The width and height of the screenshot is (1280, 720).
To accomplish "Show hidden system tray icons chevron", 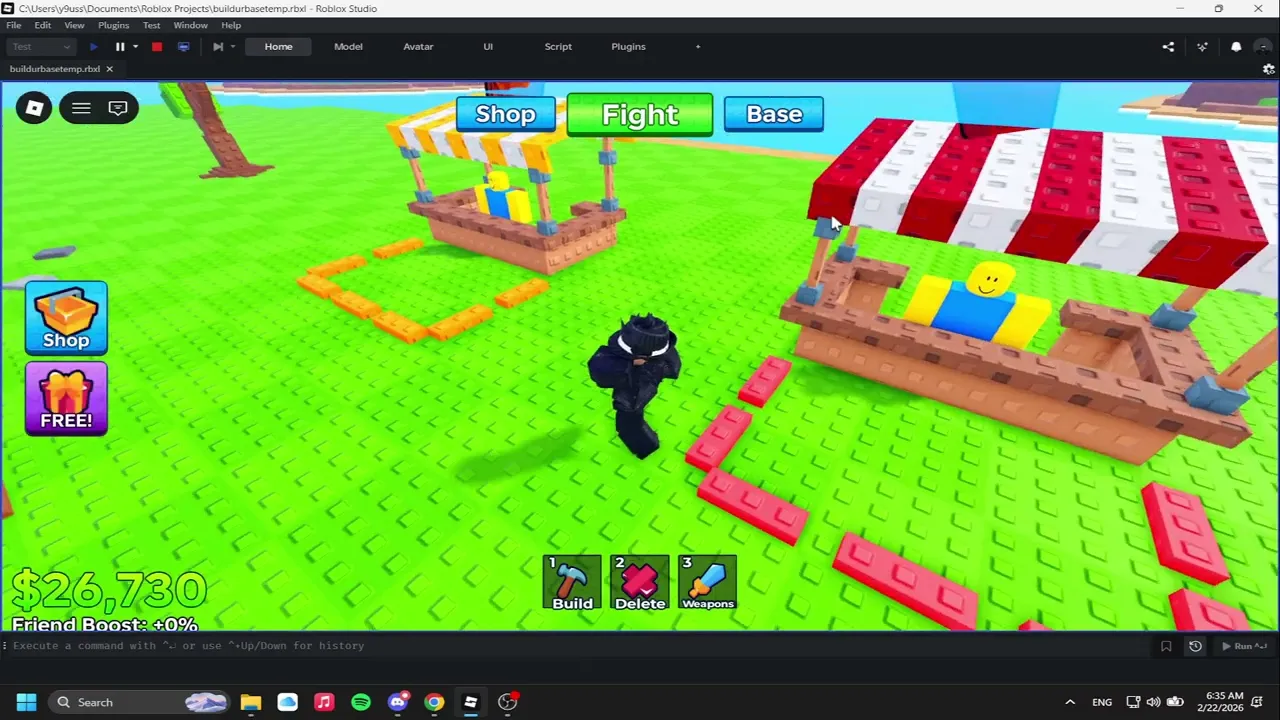I will coord(1070,702).
